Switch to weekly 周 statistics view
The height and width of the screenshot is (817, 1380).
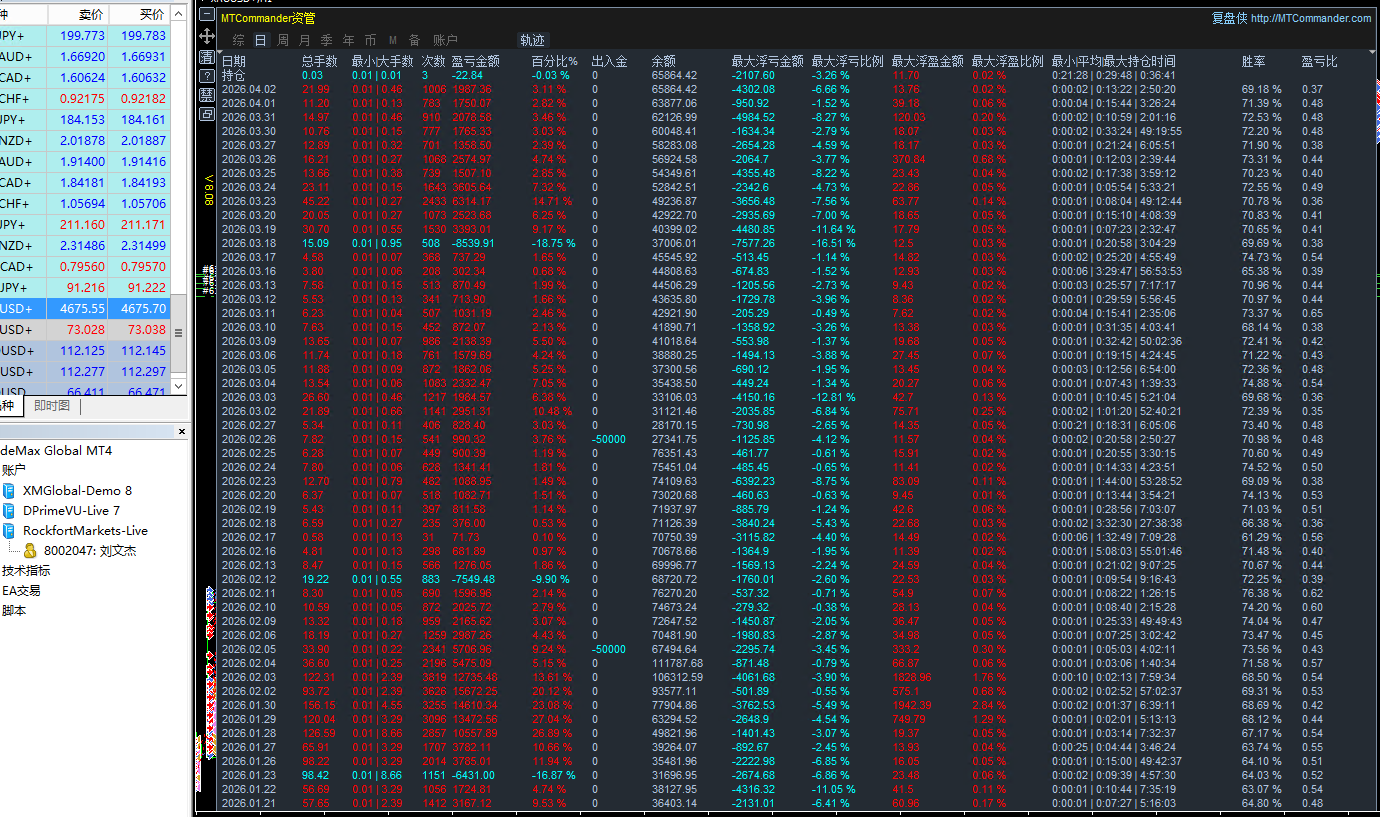tap(282, 40)
